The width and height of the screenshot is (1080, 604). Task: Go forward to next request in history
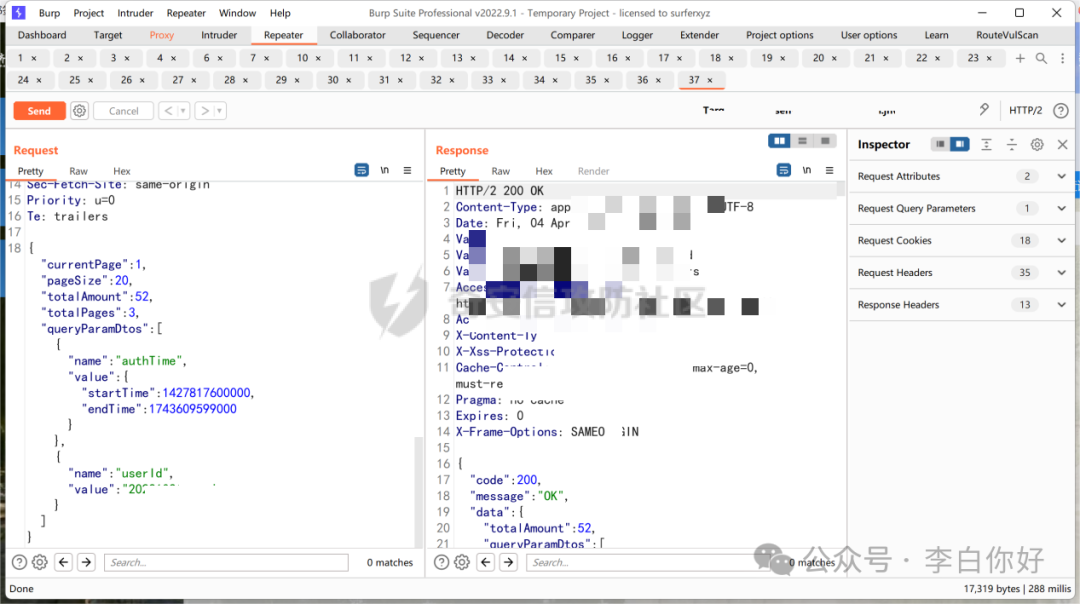pyautogui.click(x=205, y=111)
